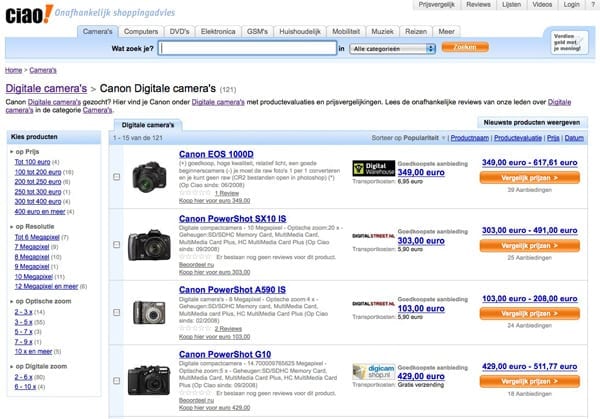Open the Muziek category tab
This screenshot has height=419, width=600.
click(382, 31)
